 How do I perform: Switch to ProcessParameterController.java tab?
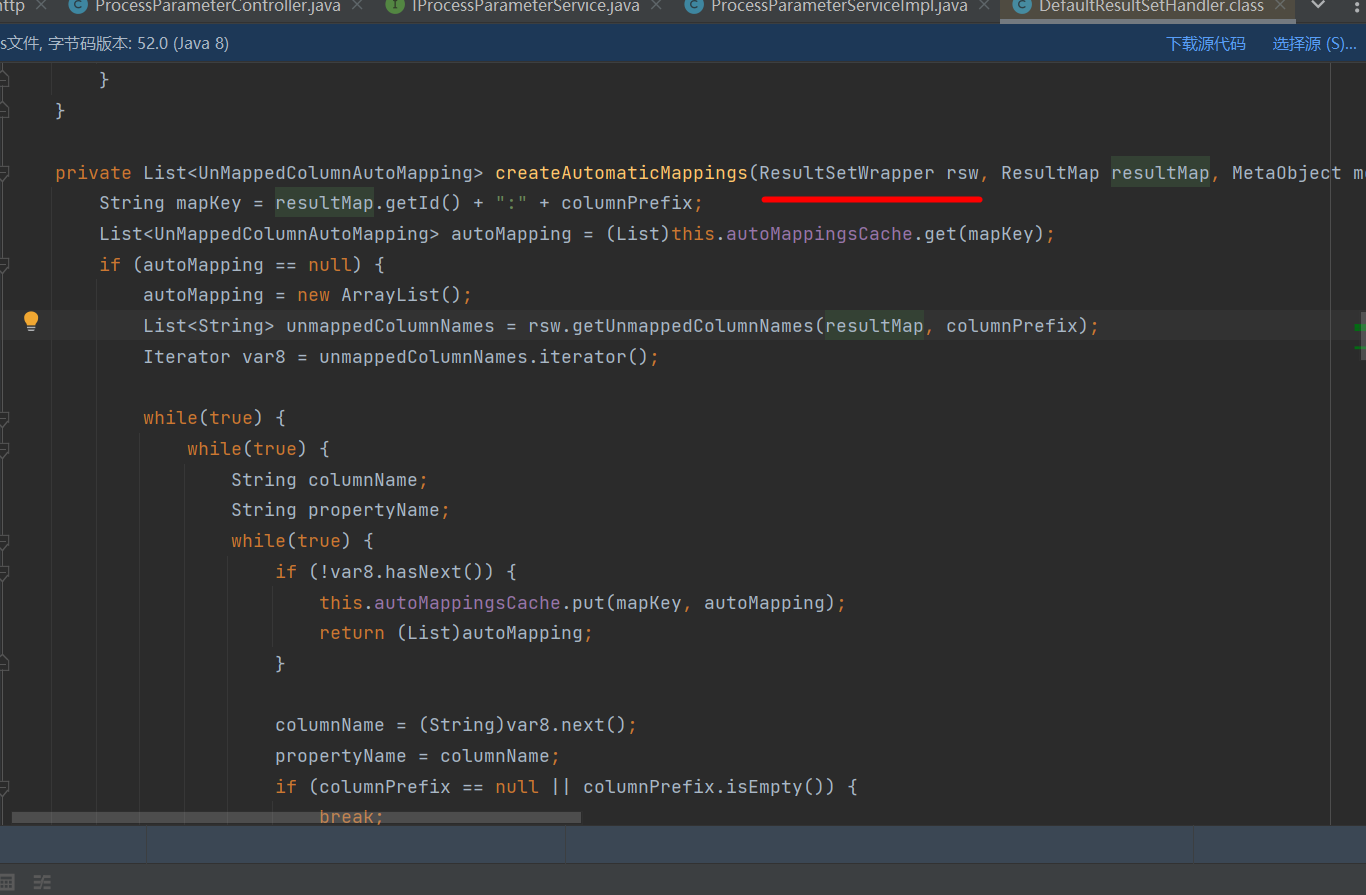pos(218,7)
